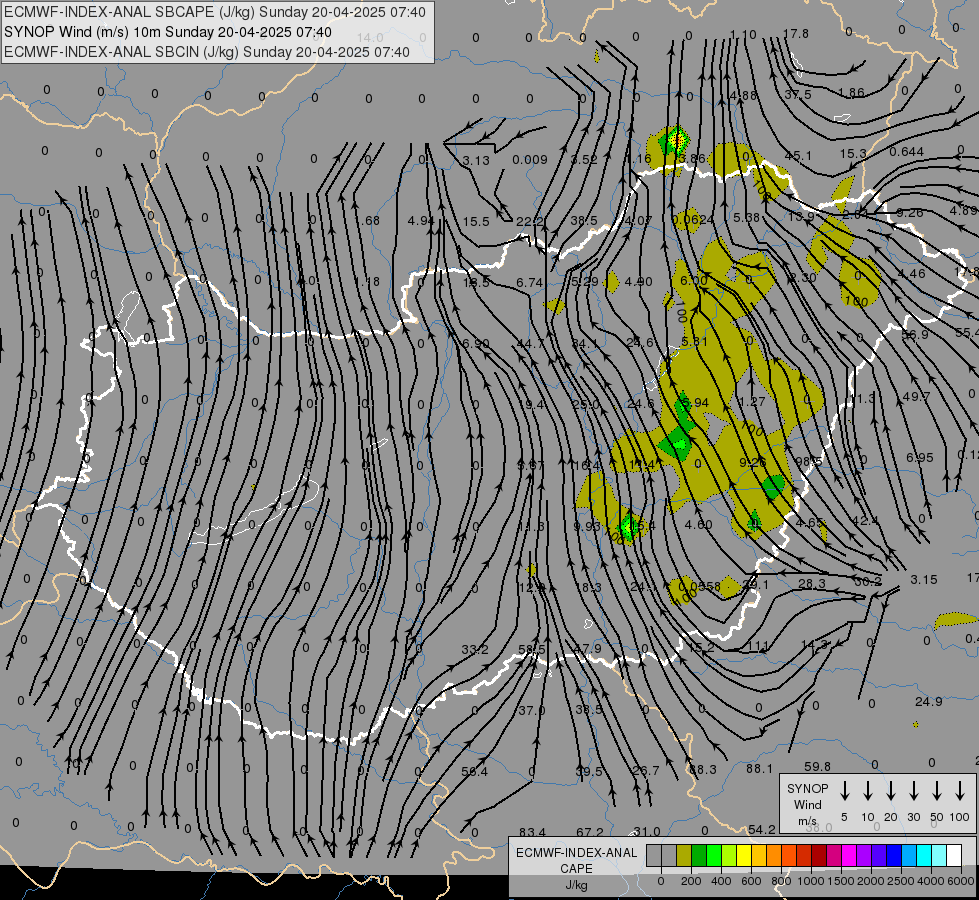Click the '37.5' value on the map
The height and width of the screenshot is (900, 979).
pos(798,94)
